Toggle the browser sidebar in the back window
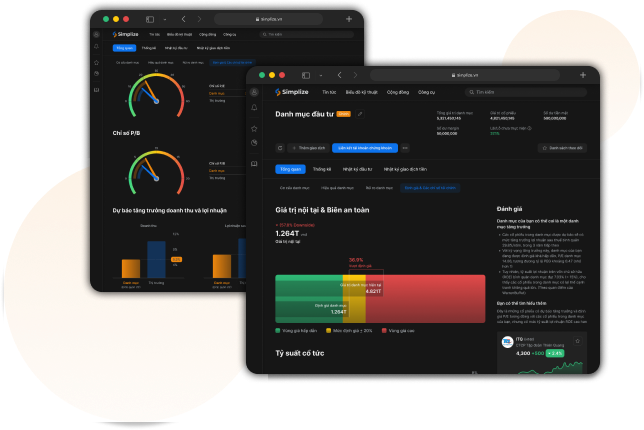 click(x=150, y=19)
